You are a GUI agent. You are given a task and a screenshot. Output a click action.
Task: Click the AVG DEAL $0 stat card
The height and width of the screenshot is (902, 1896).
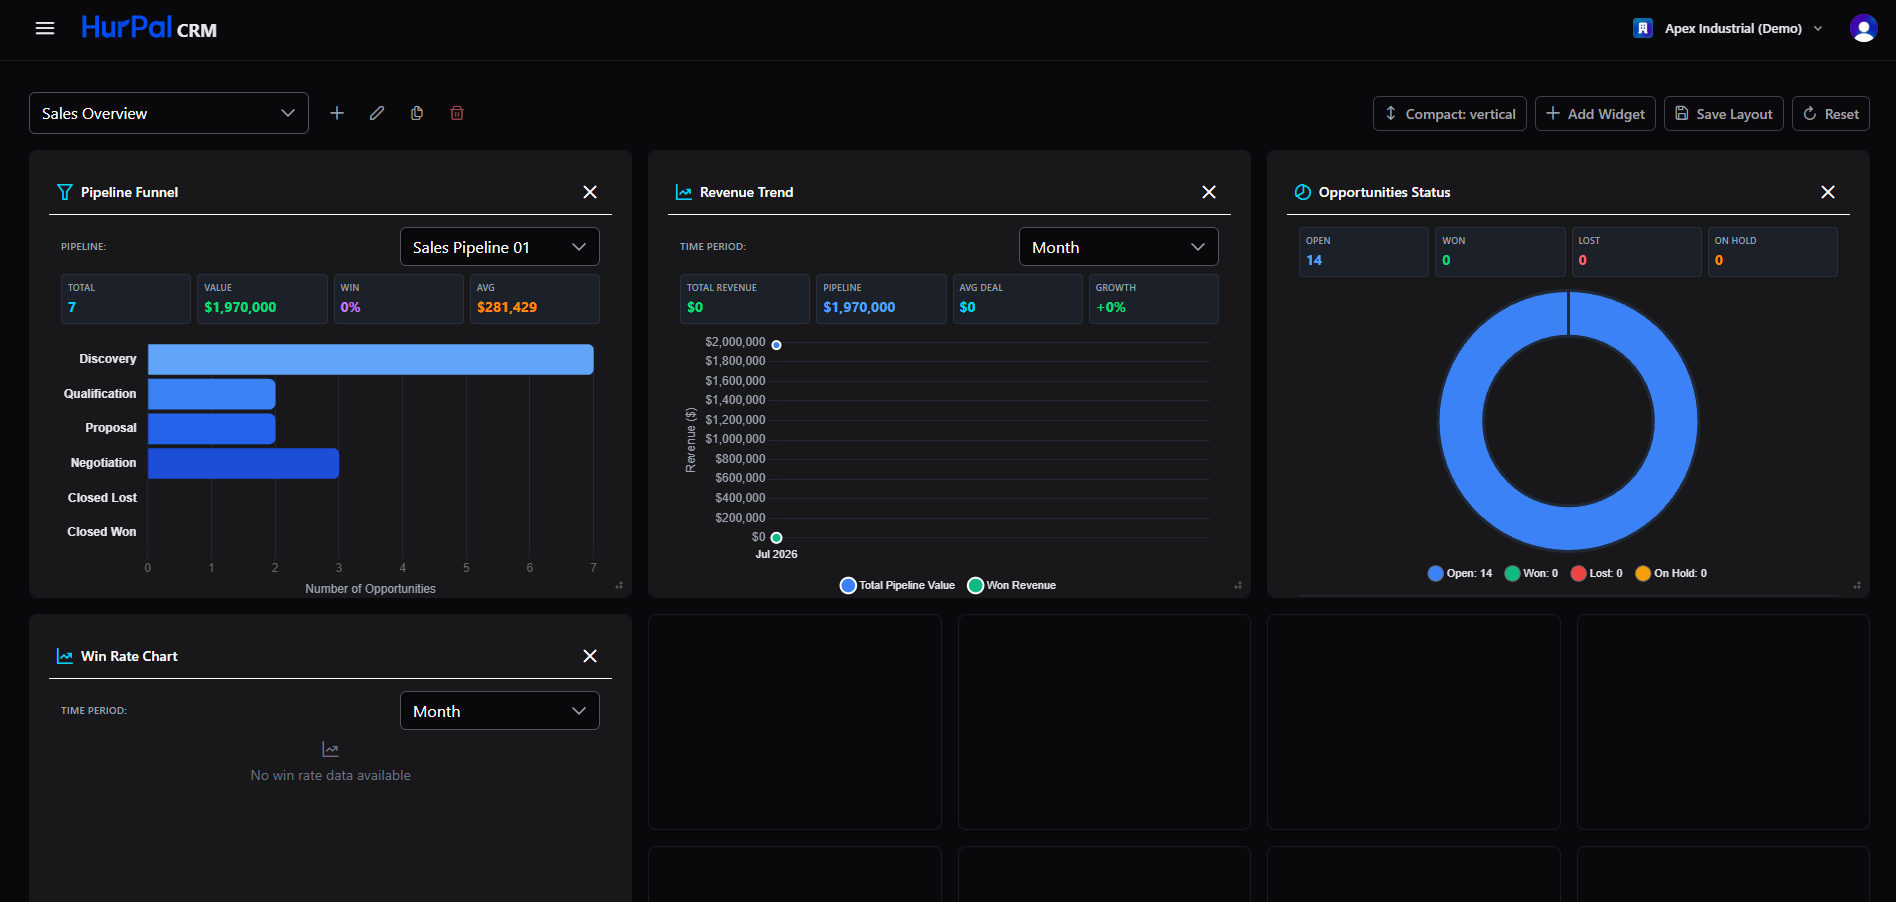[1018, 299]
